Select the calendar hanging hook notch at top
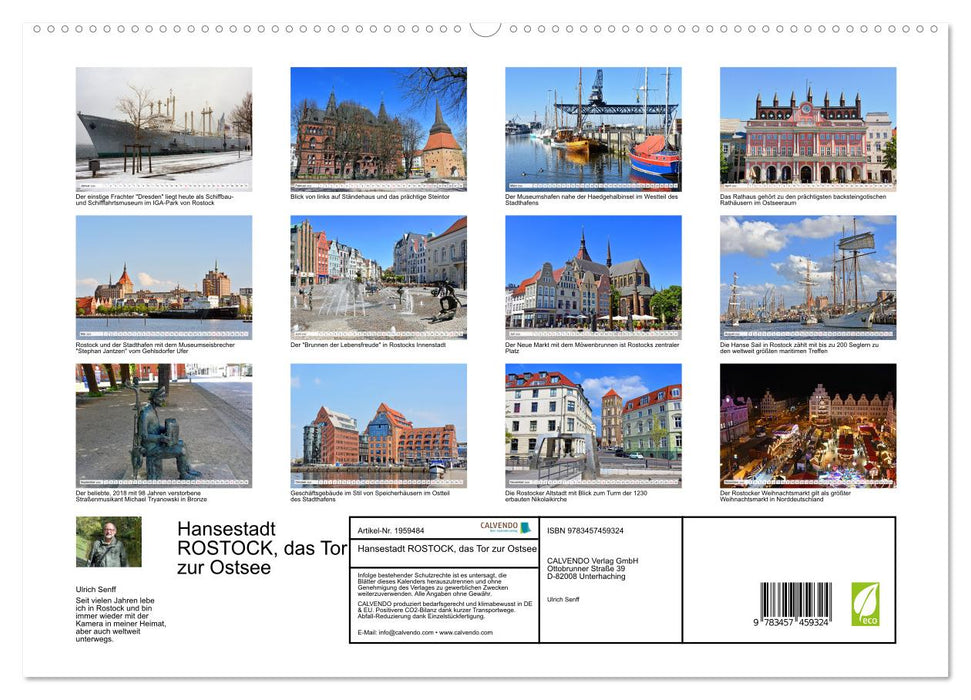The image size is (971, 700). coord(485,29)
